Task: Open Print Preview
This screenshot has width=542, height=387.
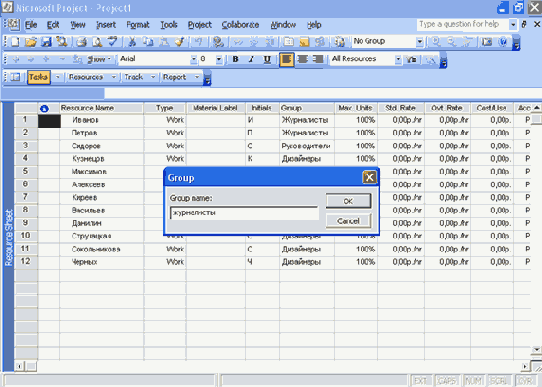Action: [97, 42]
